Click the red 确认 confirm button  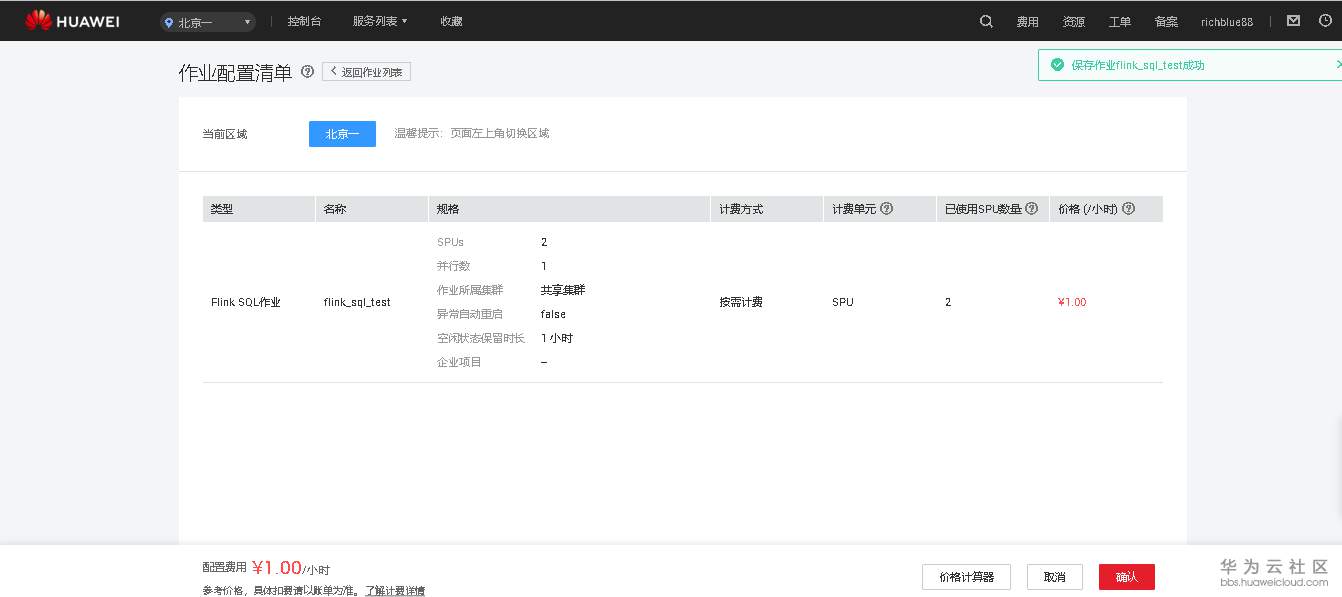pos(1127,576)
